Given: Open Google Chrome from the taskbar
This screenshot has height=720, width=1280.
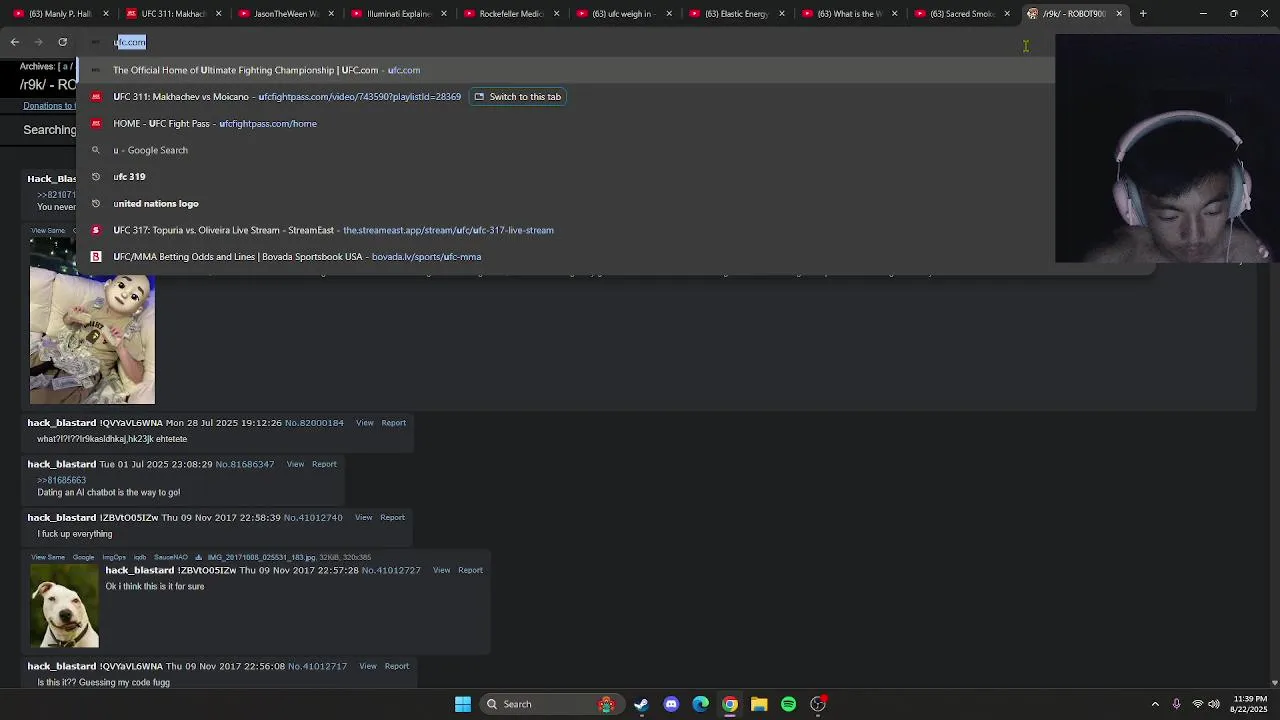Looking at the screenshot, I should coord(730,704).
